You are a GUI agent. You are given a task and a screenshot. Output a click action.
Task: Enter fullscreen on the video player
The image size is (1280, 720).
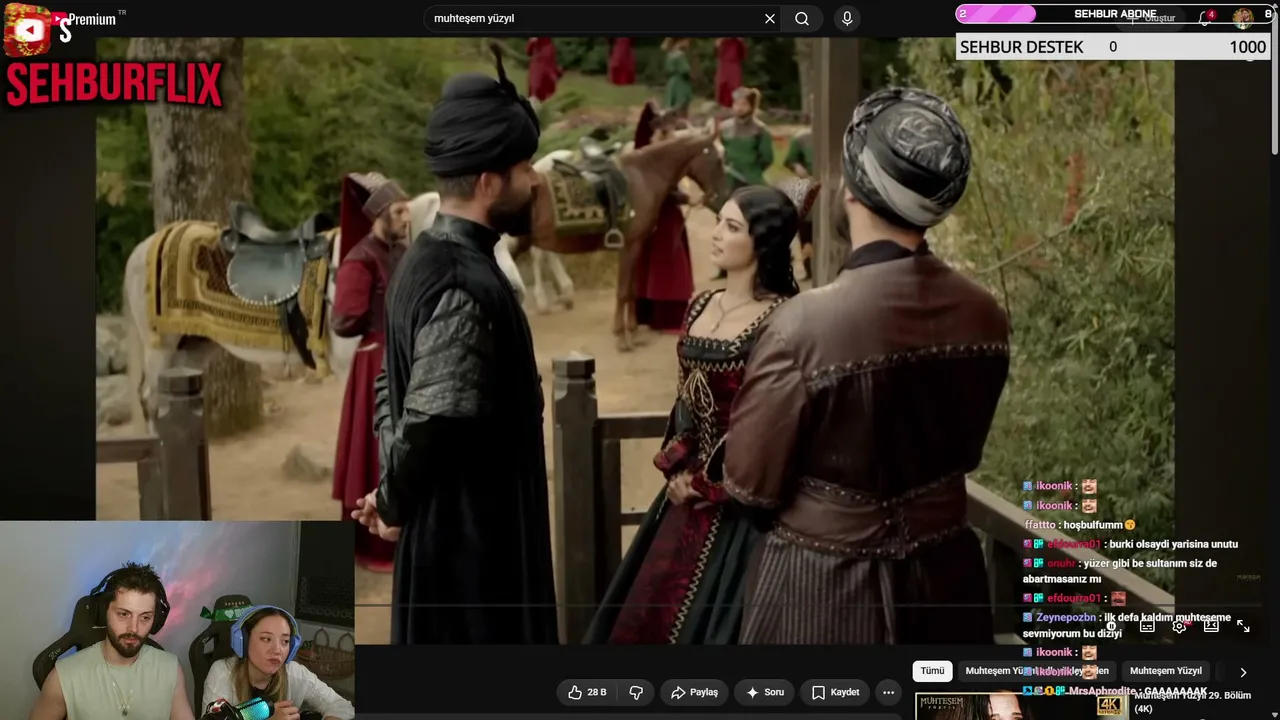point(1243,626)
